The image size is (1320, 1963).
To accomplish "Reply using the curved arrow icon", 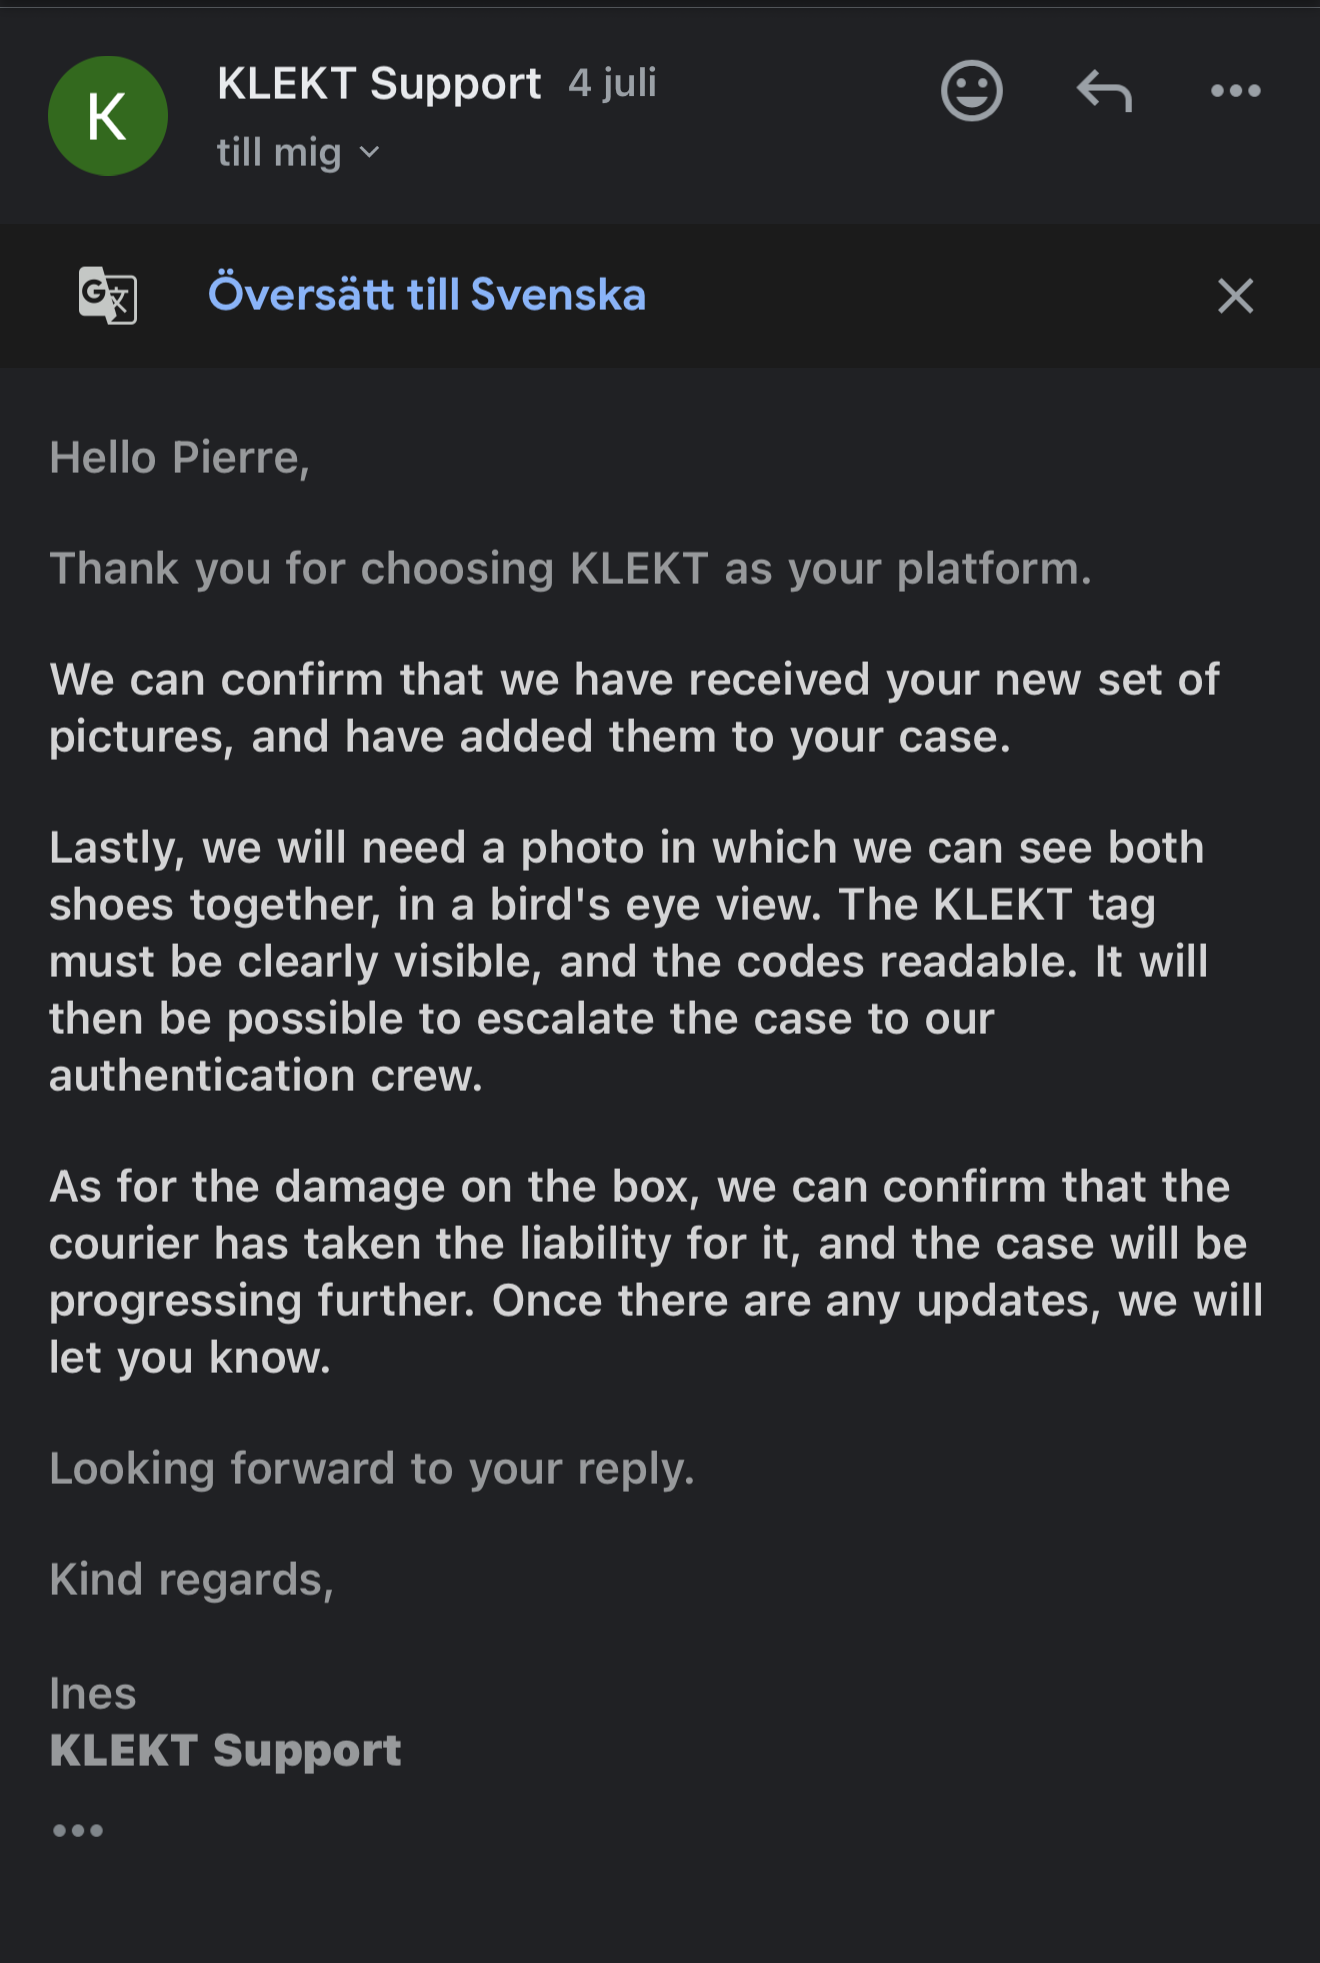I will click(1104, 91).
